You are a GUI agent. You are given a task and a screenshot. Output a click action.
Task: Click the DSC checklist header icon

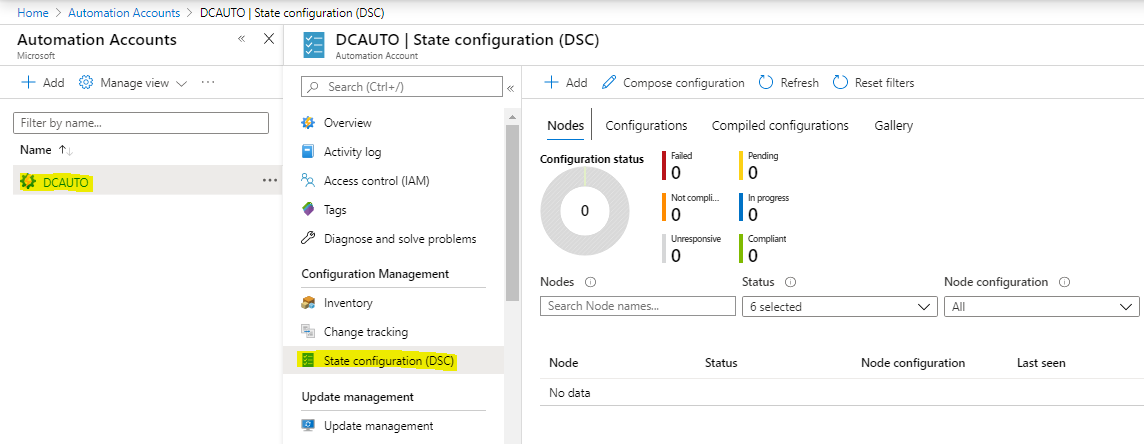314,44
